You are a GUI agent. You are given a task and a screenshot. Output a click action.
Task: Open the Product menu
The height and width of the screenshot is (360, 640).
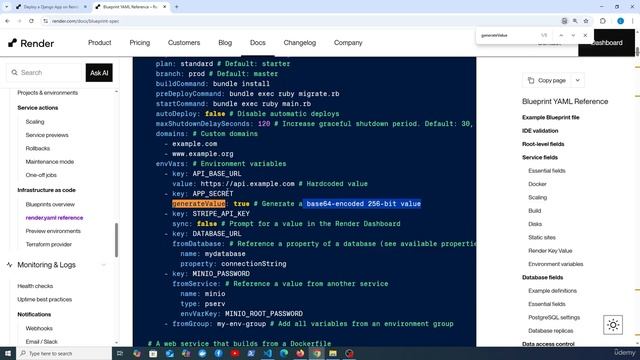(x=100, y=42)
